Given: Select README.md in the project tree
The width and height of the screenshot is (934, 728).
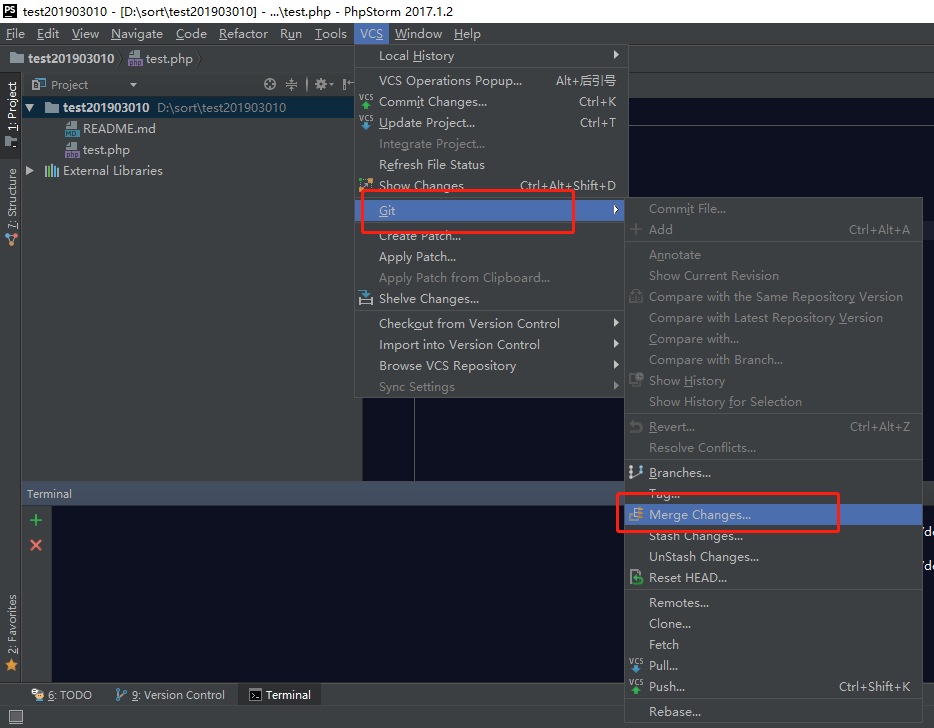Looking at the screenshot, I should tap(119, 129).
